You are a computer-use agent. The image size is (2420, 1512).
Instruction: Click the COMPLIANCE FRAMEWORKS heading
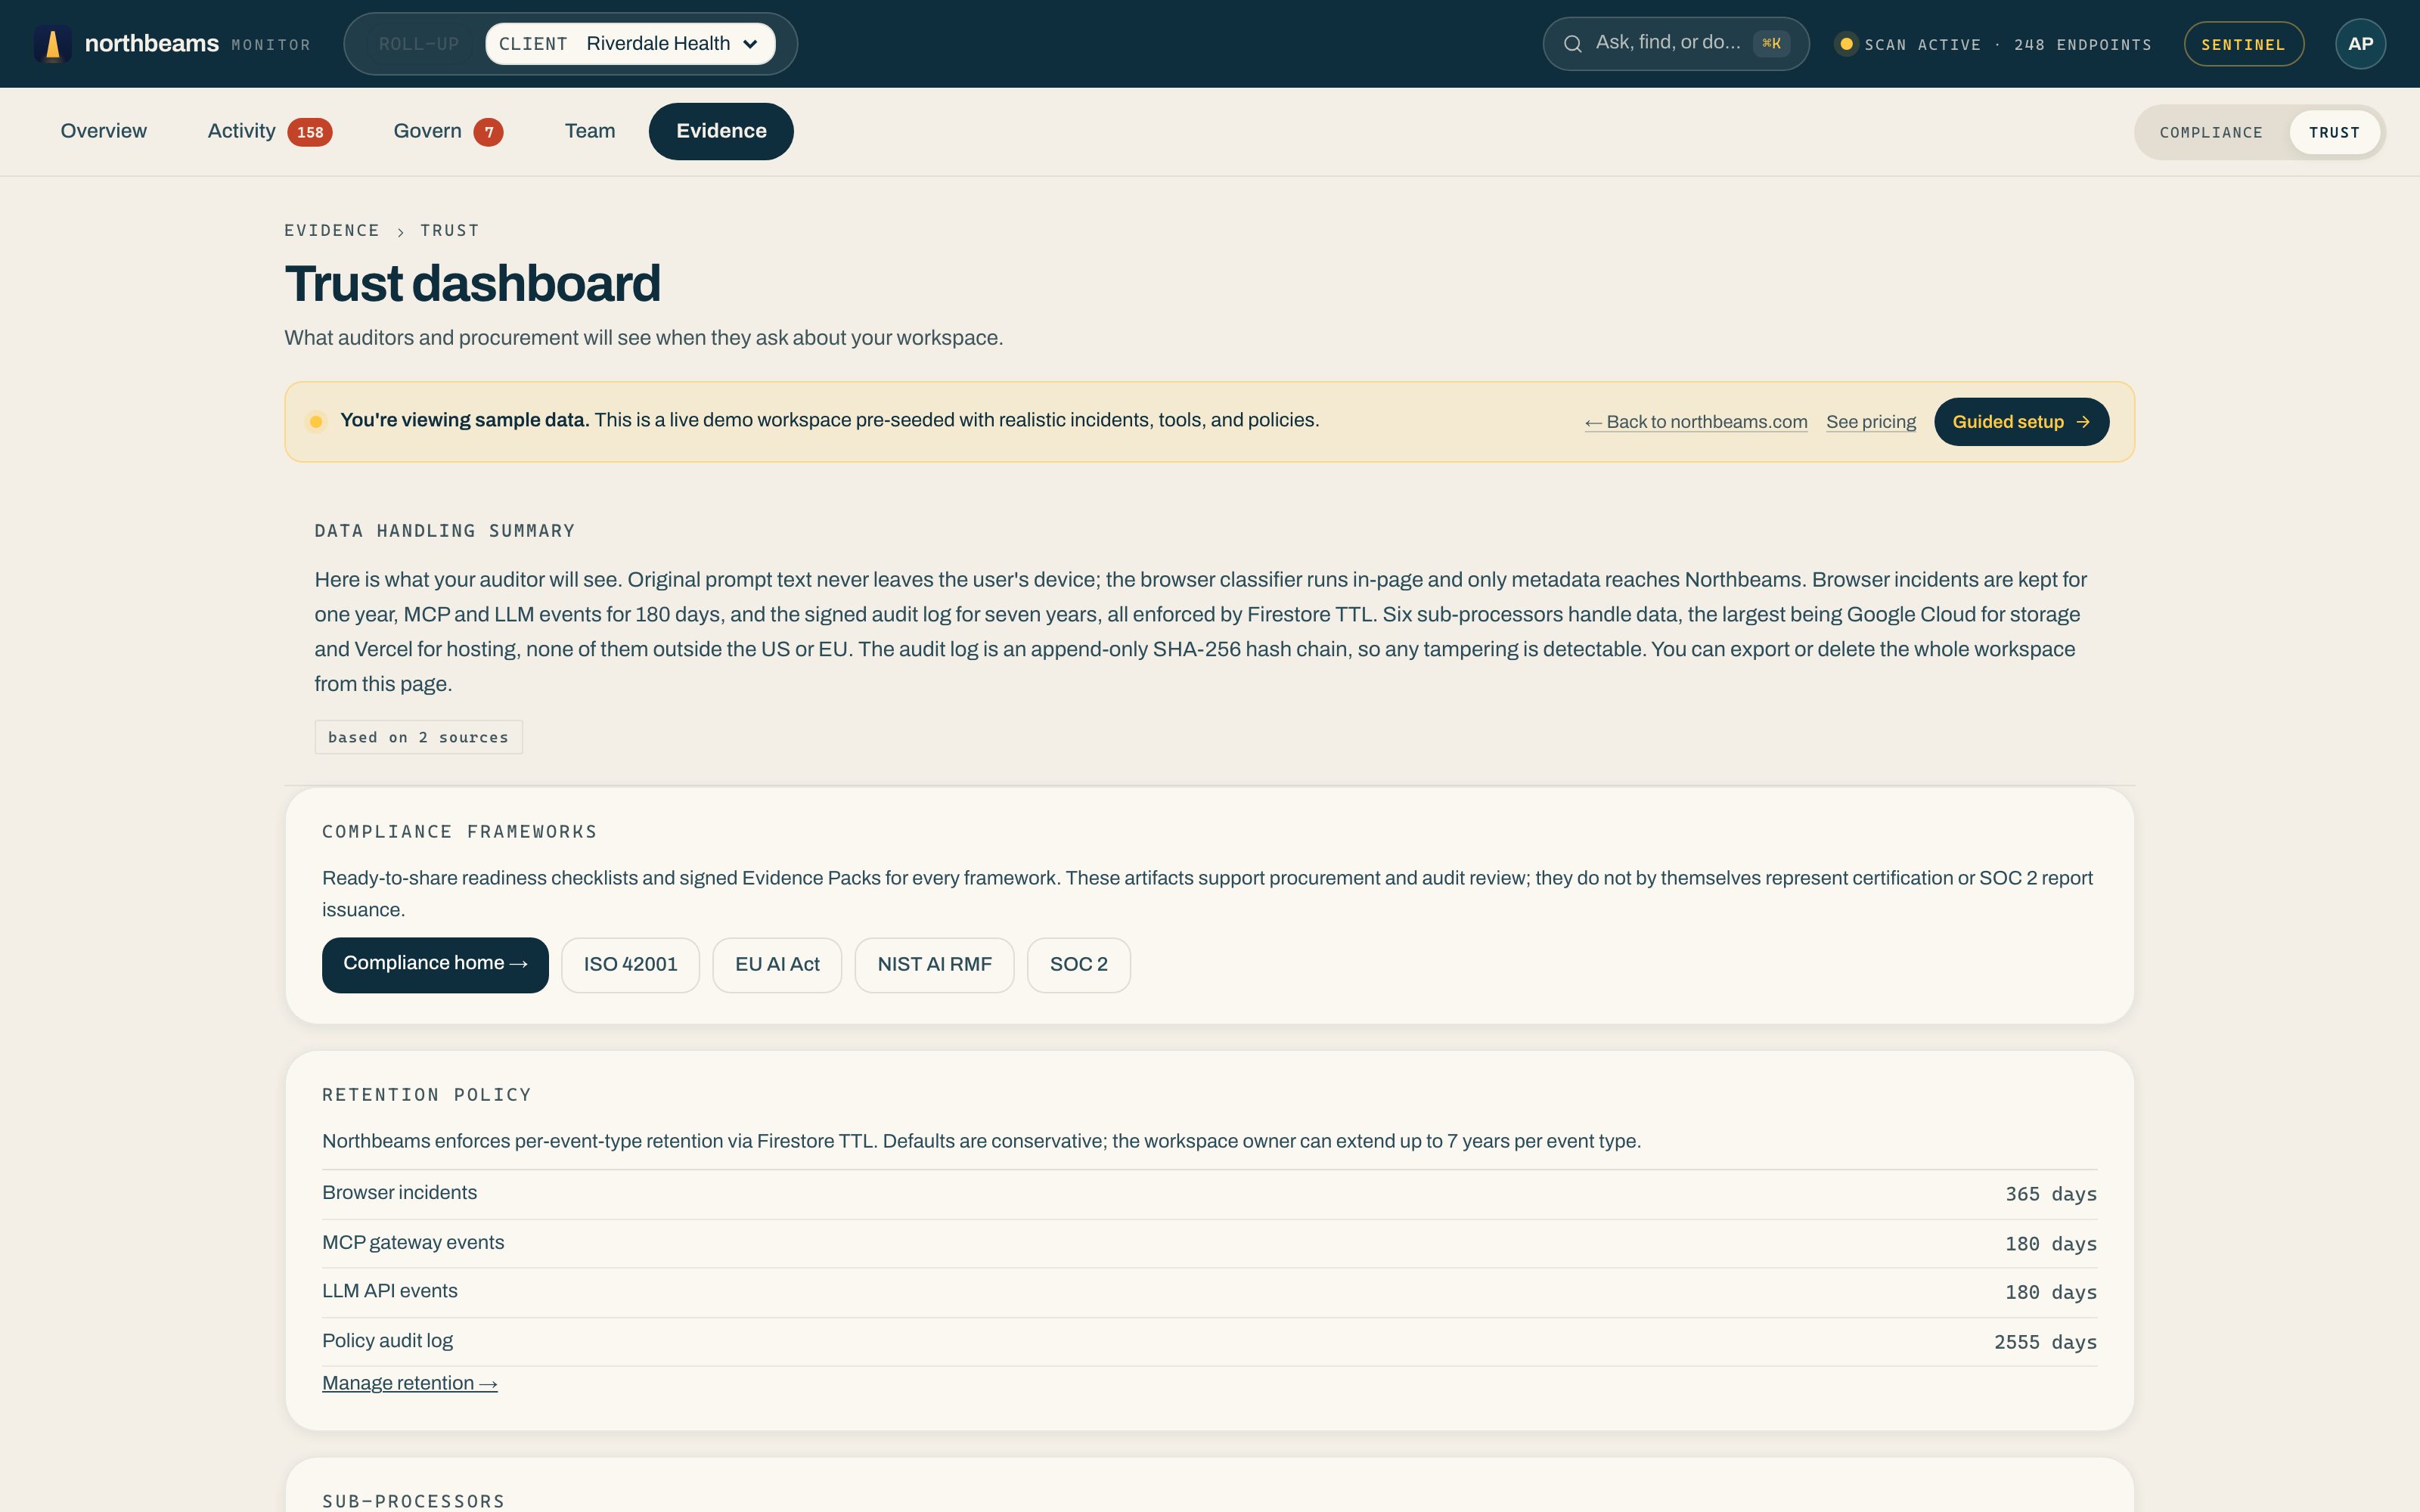pyautogui.click(x=460, y=832)
